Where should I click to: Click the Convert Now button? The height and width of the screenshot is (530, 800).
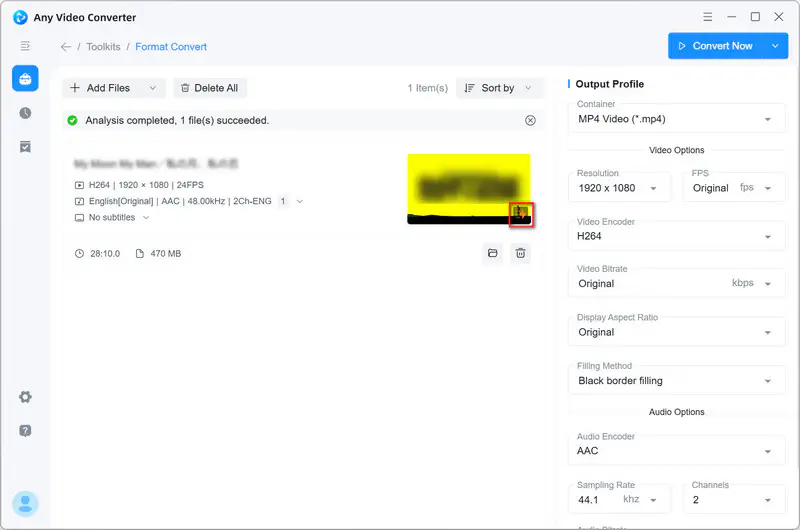tap(715, 46)
